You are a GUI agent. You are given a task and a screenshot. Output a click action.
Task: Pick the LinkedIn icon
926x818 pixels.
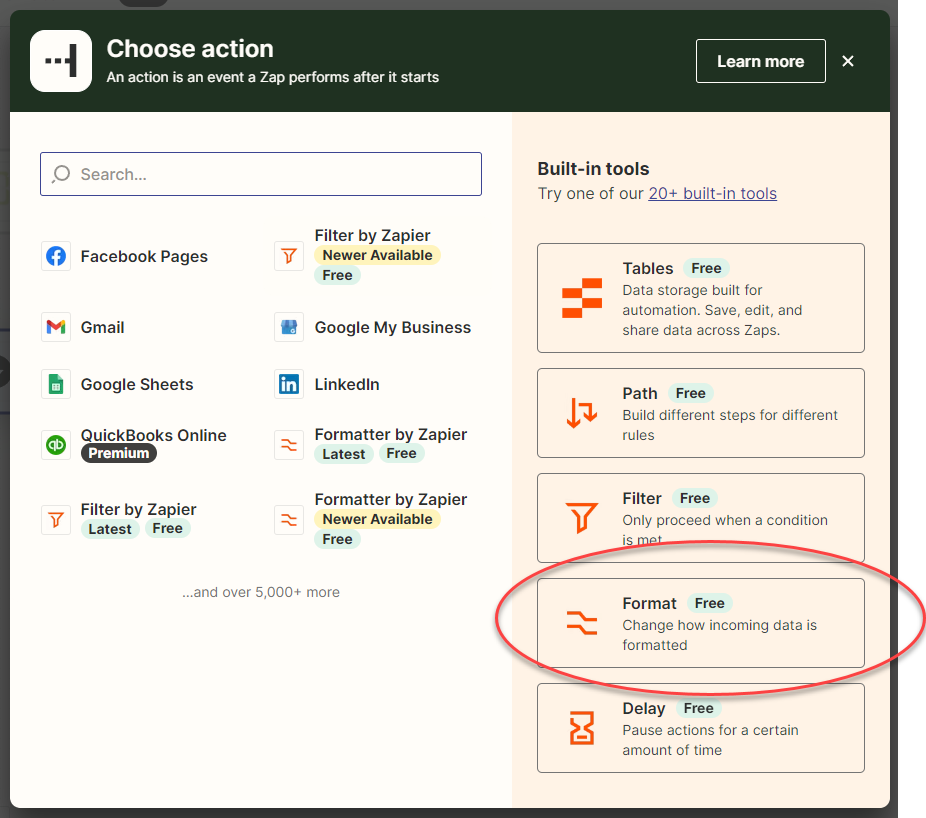point(289,384)
